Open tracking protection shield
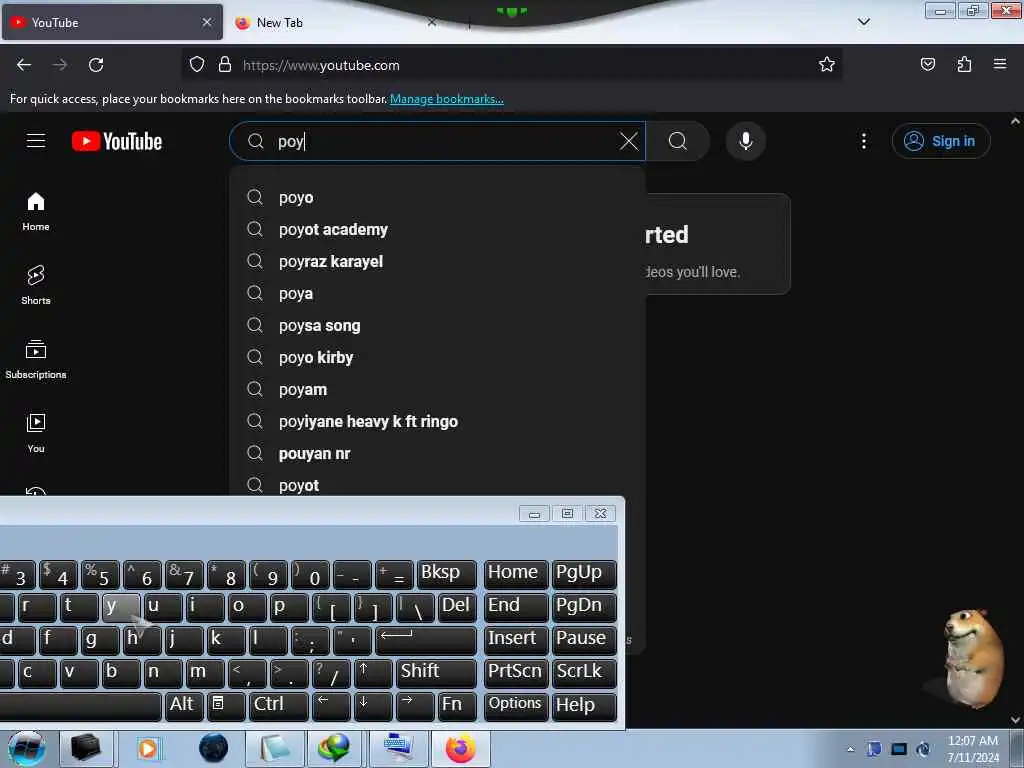 197,65
